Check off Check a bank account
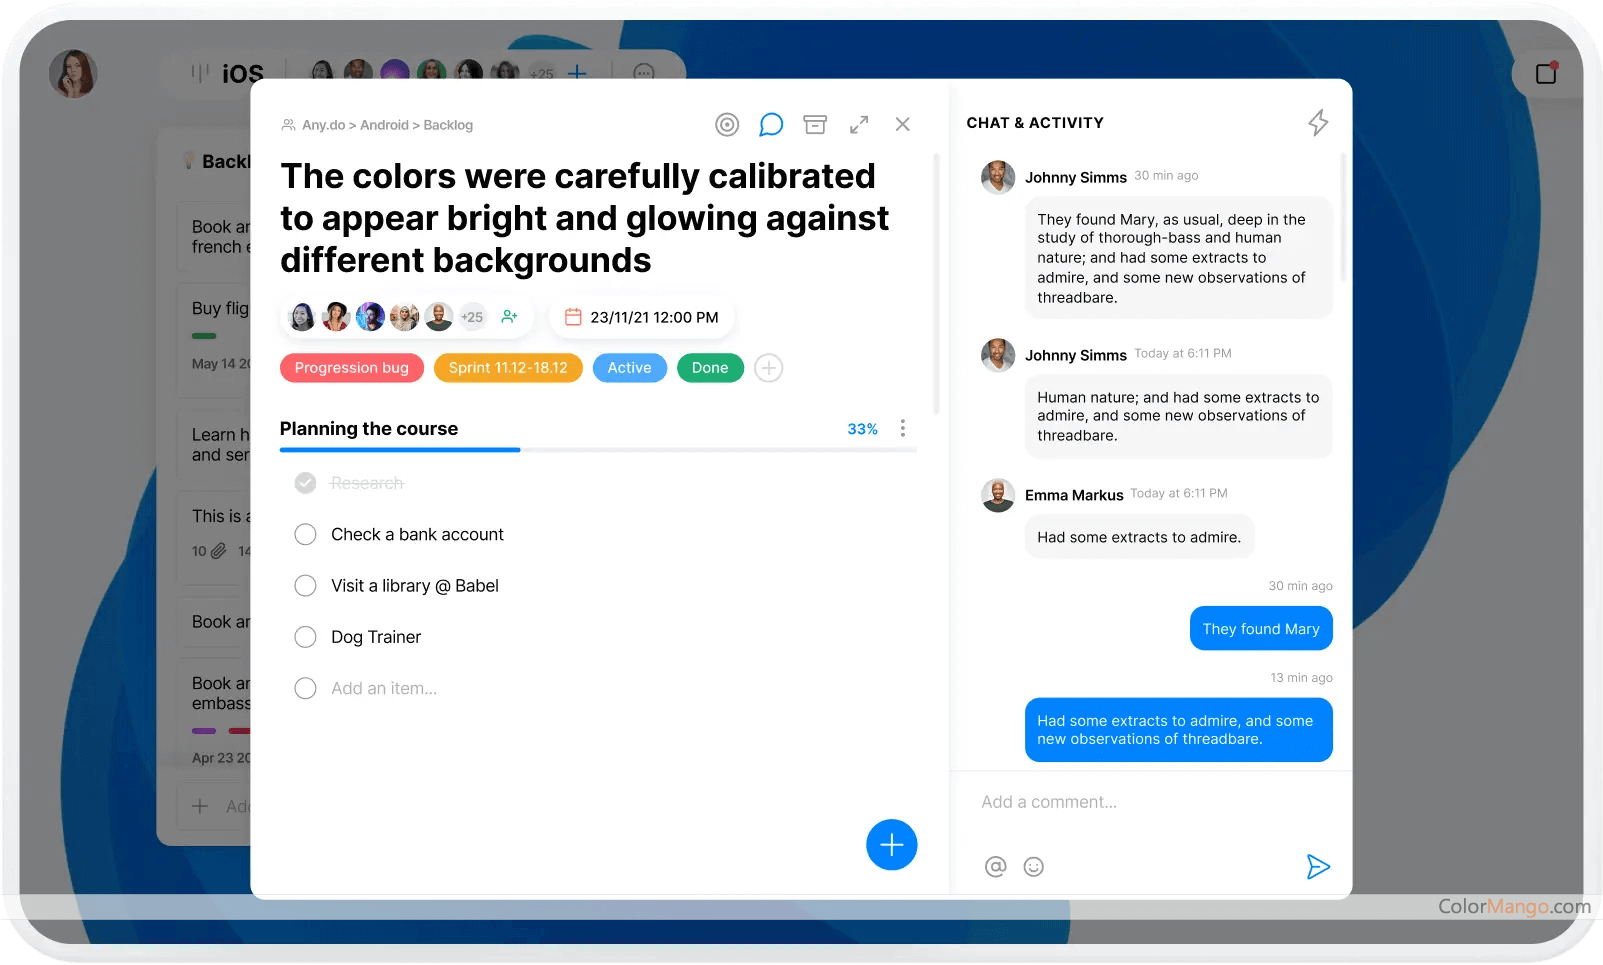This screenshot has height=965, width=1603. coord(305,534)
